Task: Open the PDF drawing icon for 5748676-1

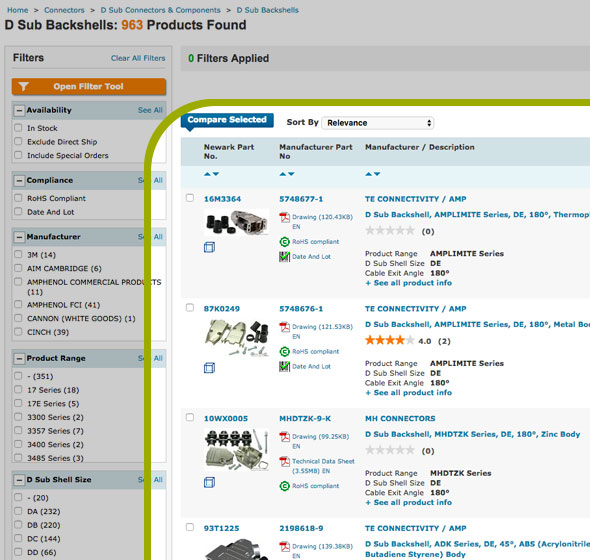Action: [284, 327]
